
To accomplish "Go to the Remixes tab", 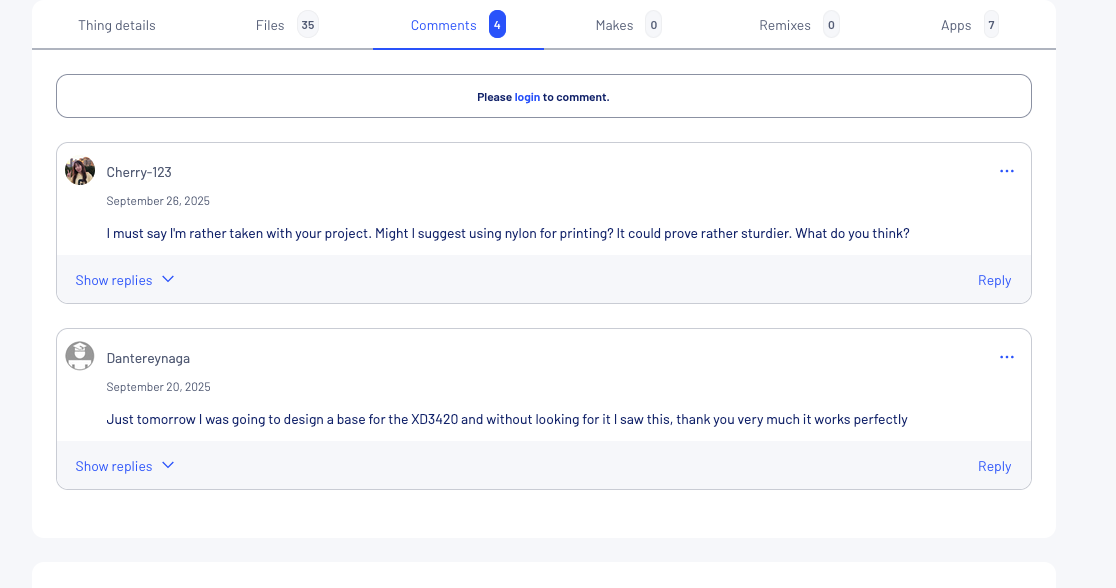I will (785, 25).
